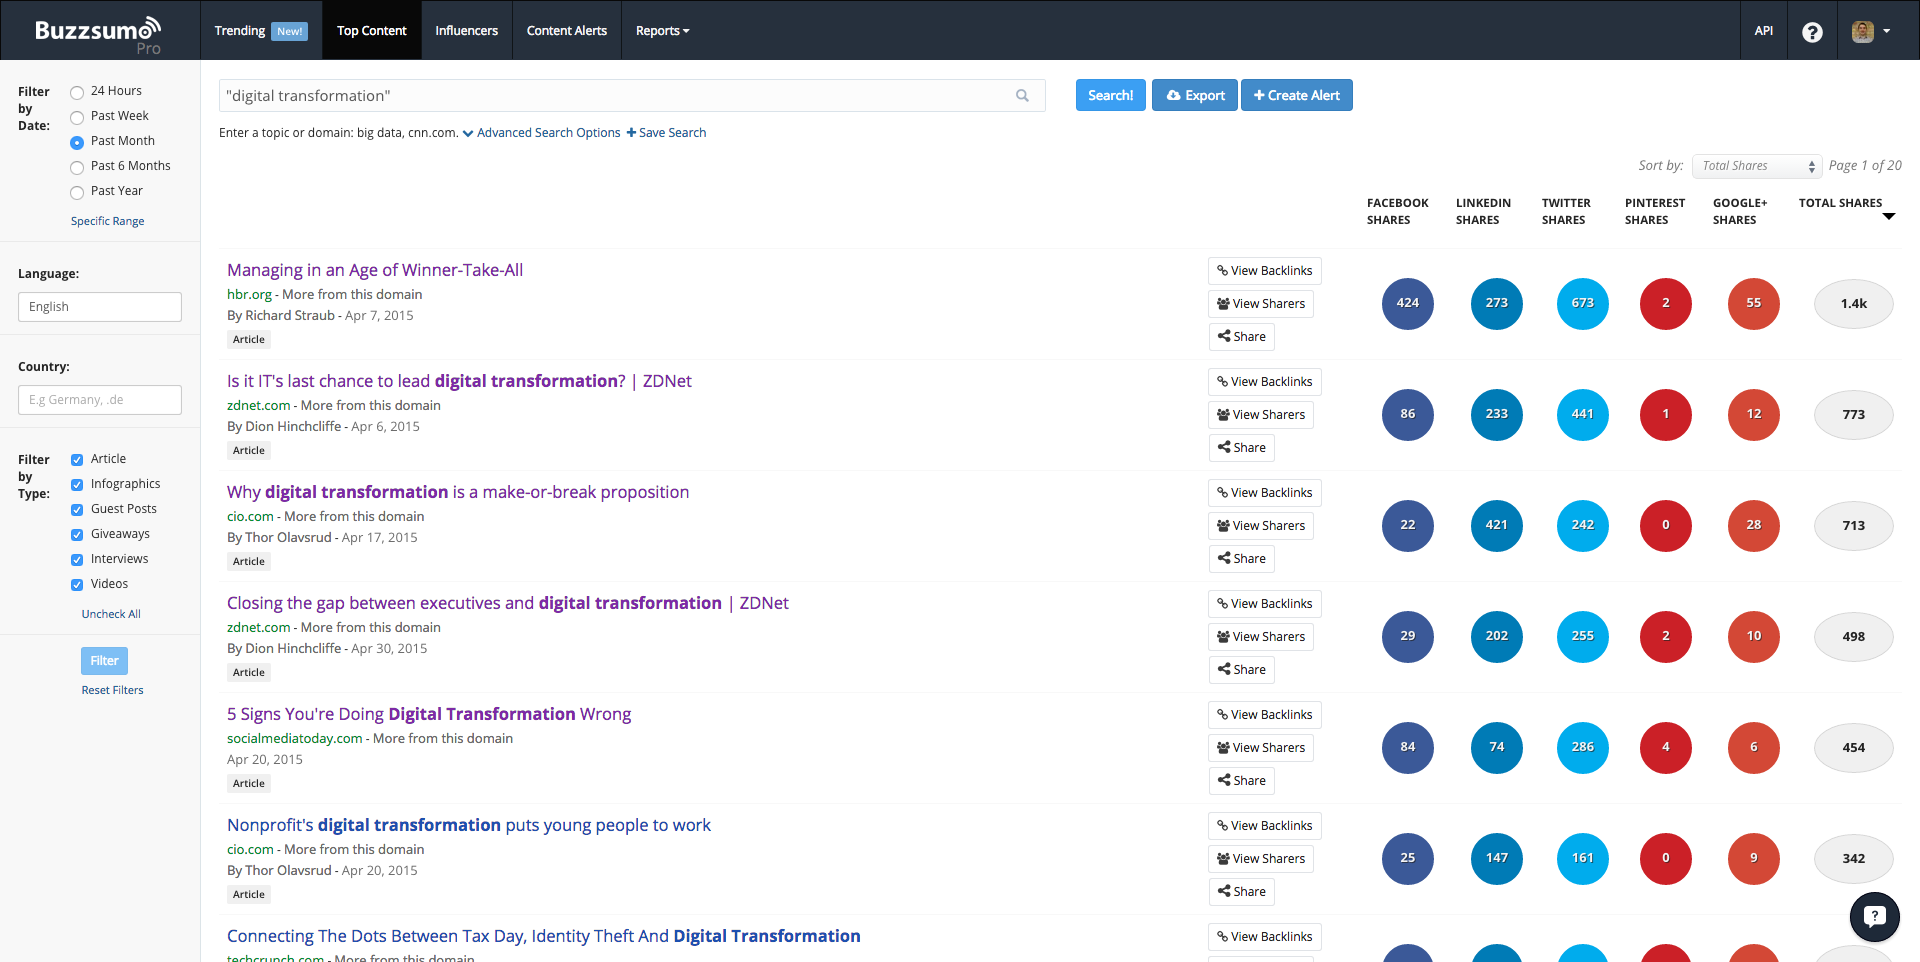Image resolution: width=1920 pixels, height=962 pixels.
Task: Click Google+ shares 28 circle
Action: (x=1753, y=525)
